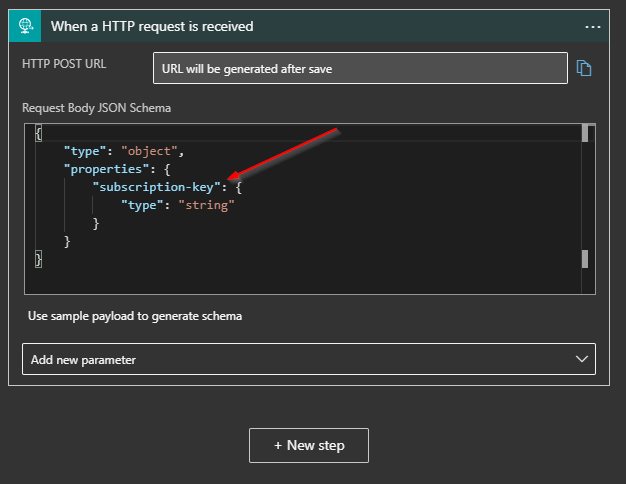This screenshot has height=484, width=626.
Task: Place cursor at the opening brace on first line
Action: pos(38,133)
